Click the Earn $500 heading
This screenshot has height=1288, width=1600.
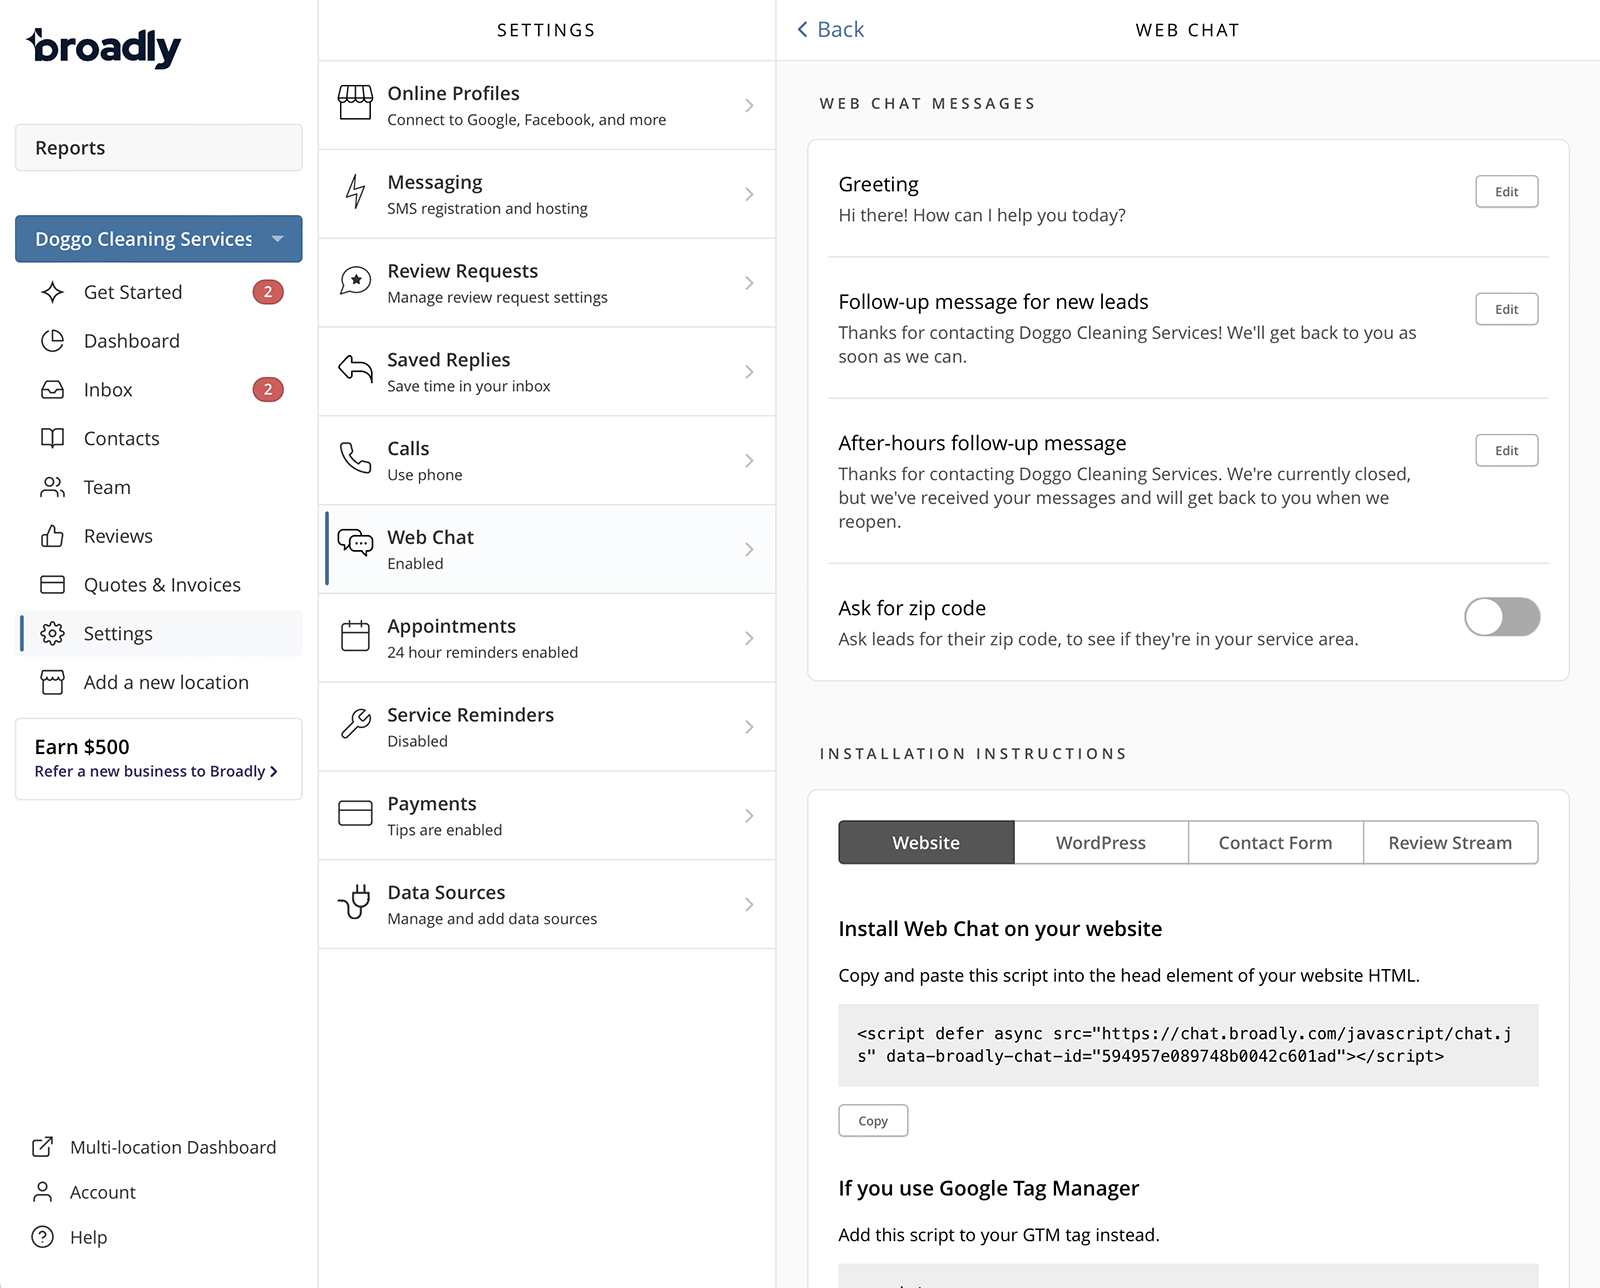tap(82, 747)
